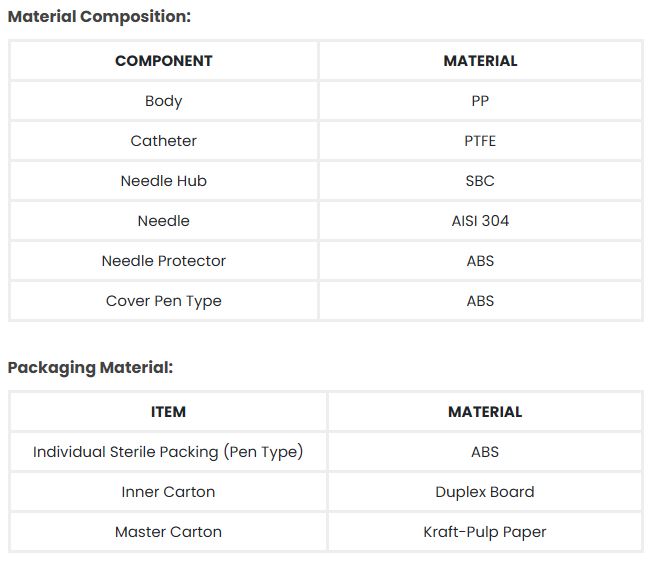Viewport: 653px width, 568px height.
Task: Select the ITEM column header
Action: 168,412
